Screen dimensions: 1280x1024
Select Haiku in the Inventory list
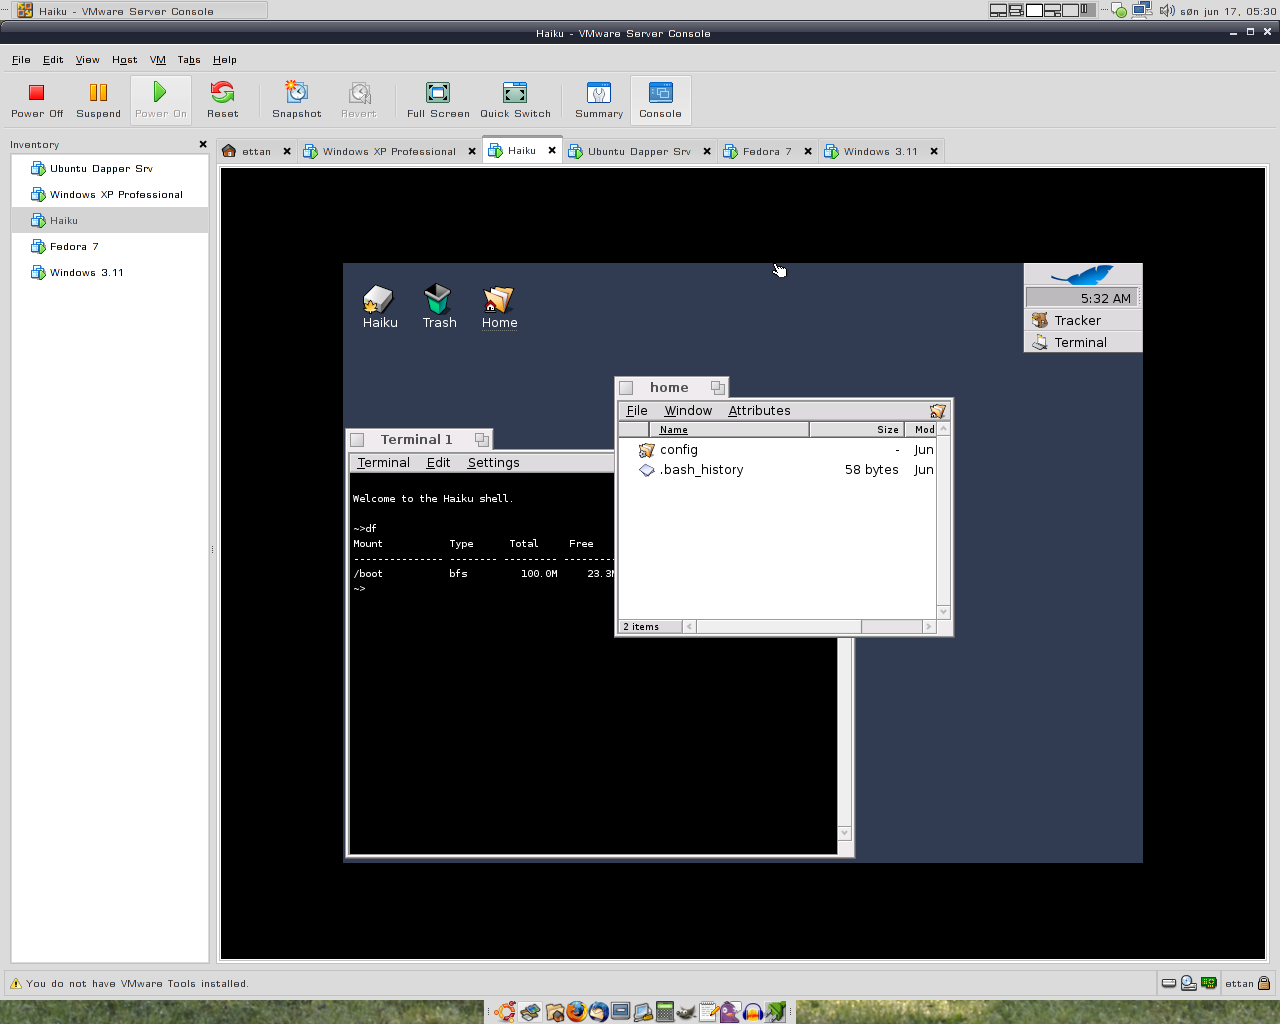pos(110,221)
